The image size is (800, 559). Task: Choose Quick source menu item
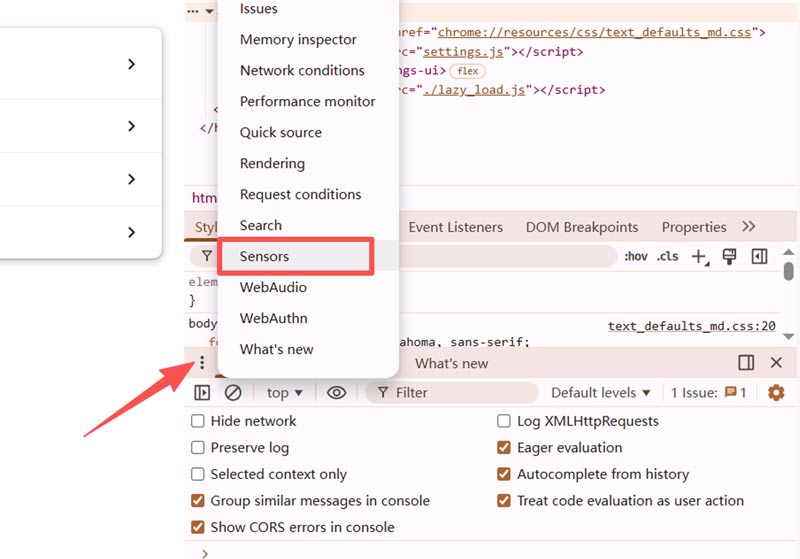(x=308, y=133)
